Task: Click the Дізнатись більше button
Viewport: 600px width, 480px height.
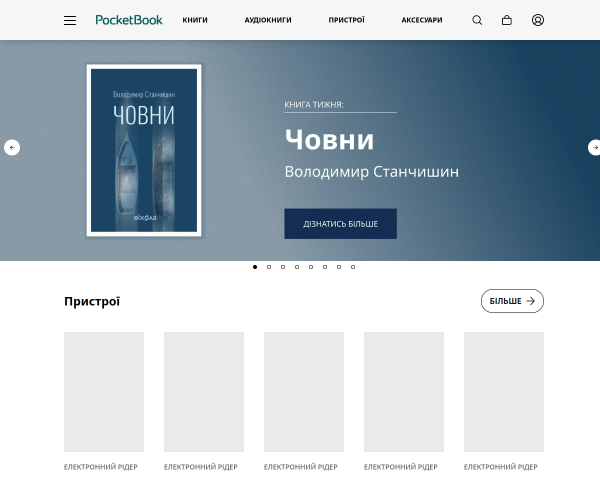Action: 340,224
